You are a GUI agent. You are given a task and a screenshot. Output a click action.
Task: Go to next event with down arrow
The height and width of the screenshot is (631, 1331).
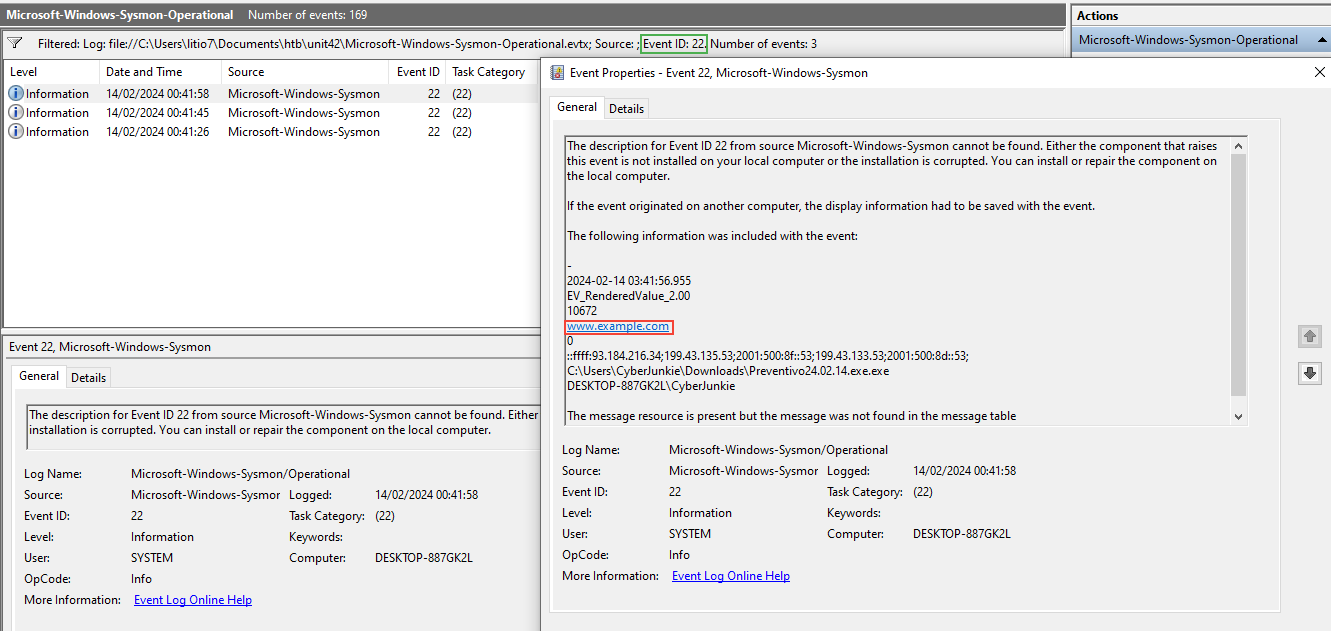(x=1309, y=373)
